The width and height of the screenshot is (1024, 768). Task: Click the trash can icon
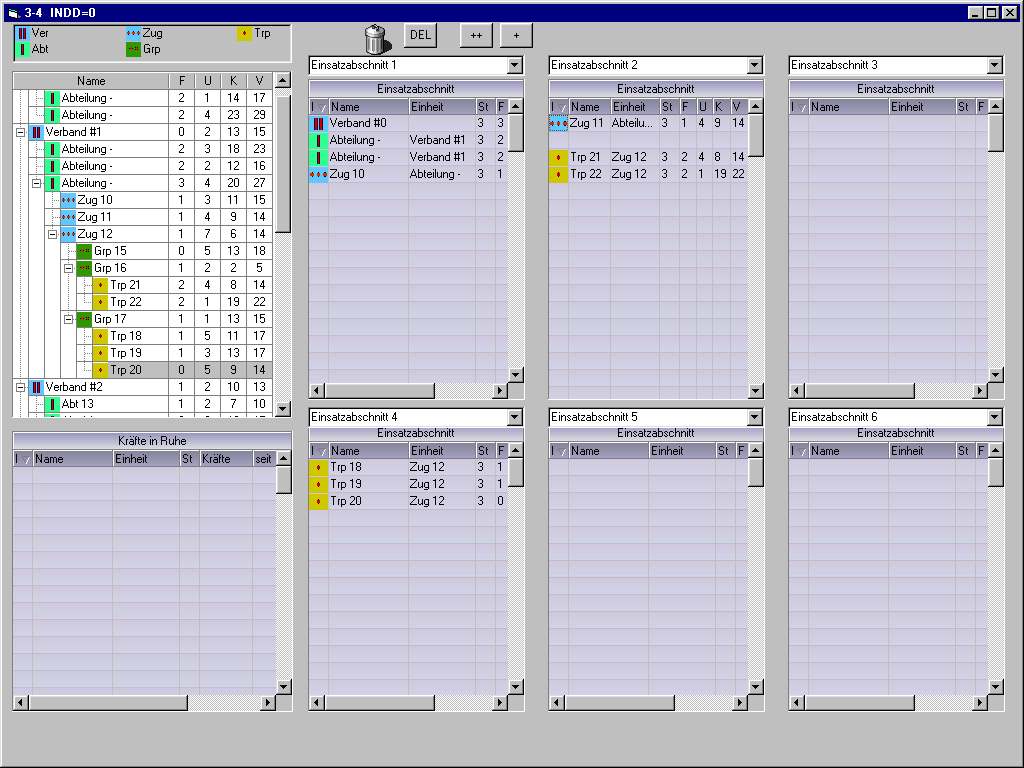click(375, 38)
